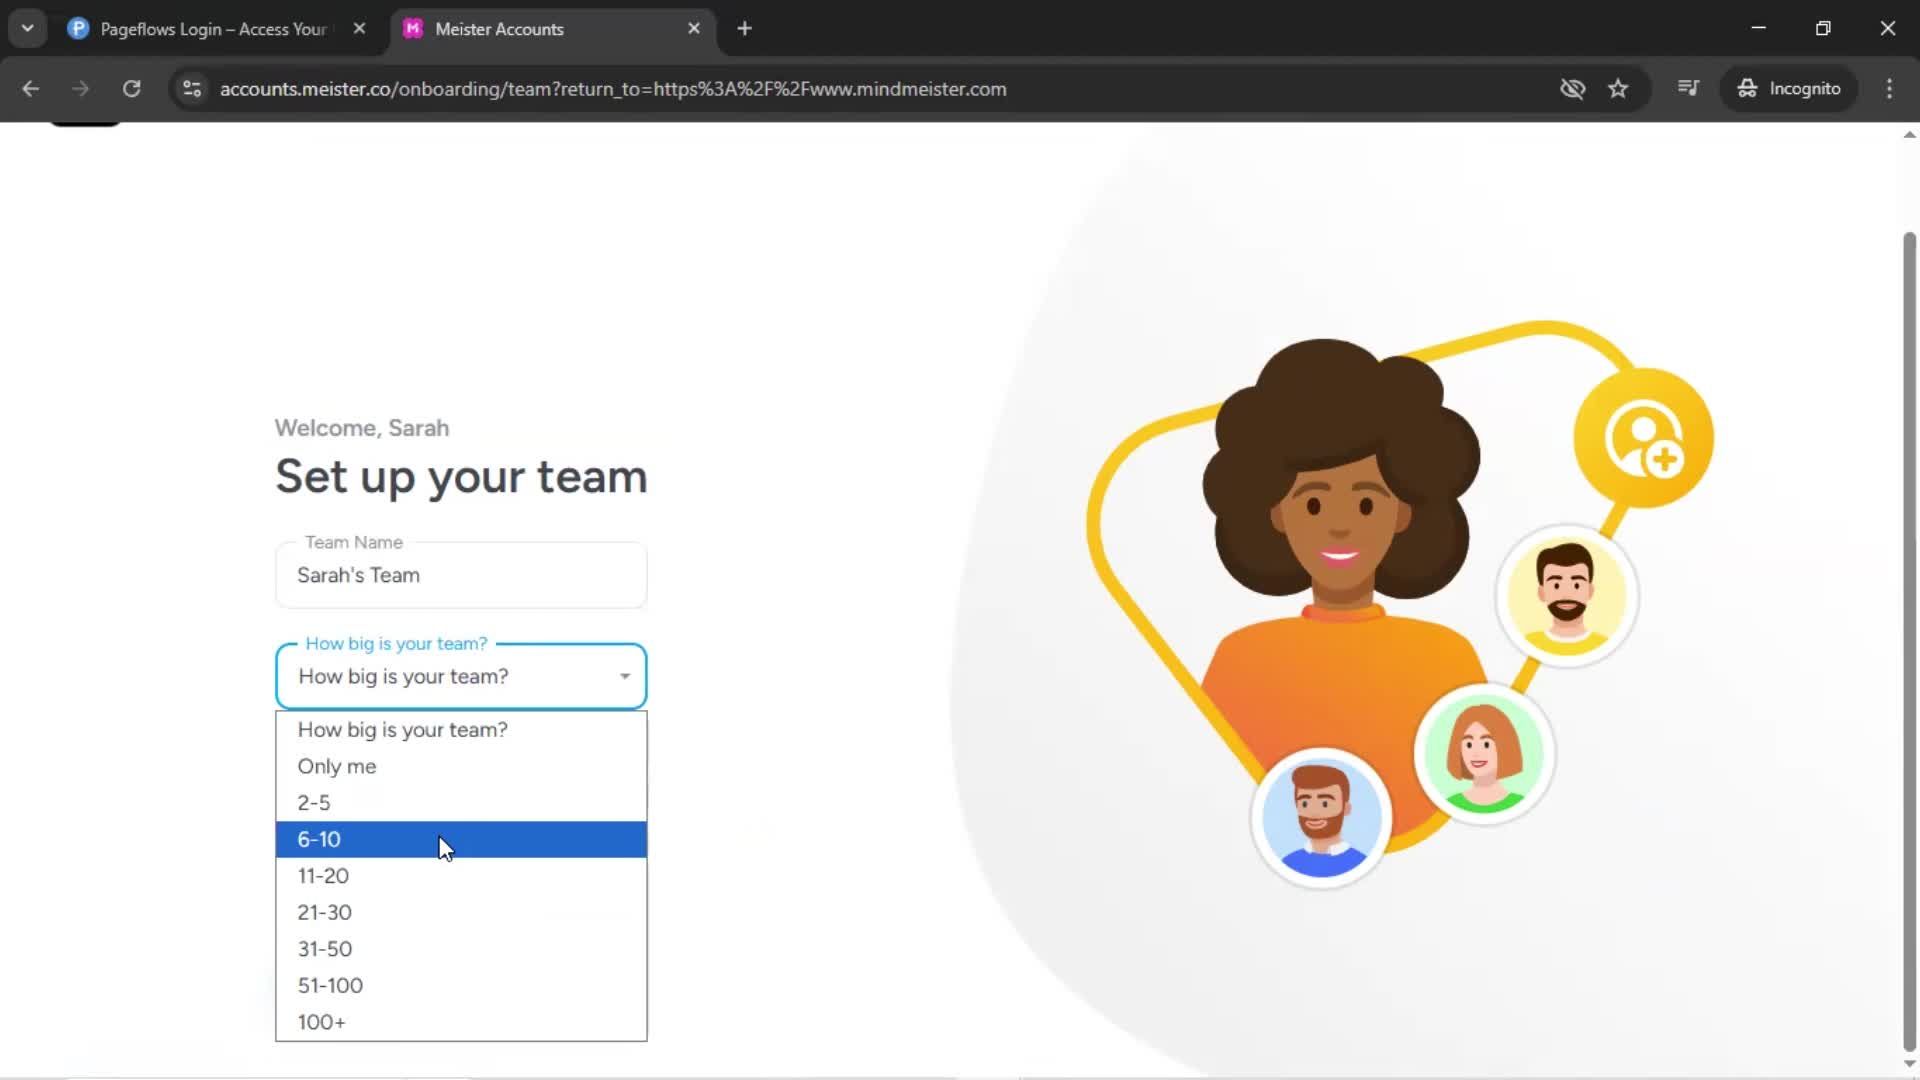Viewport: 1920px width, 1080px height.
Task: Select 'How big is your team?' placeholder option
Action: click(461, 730)
